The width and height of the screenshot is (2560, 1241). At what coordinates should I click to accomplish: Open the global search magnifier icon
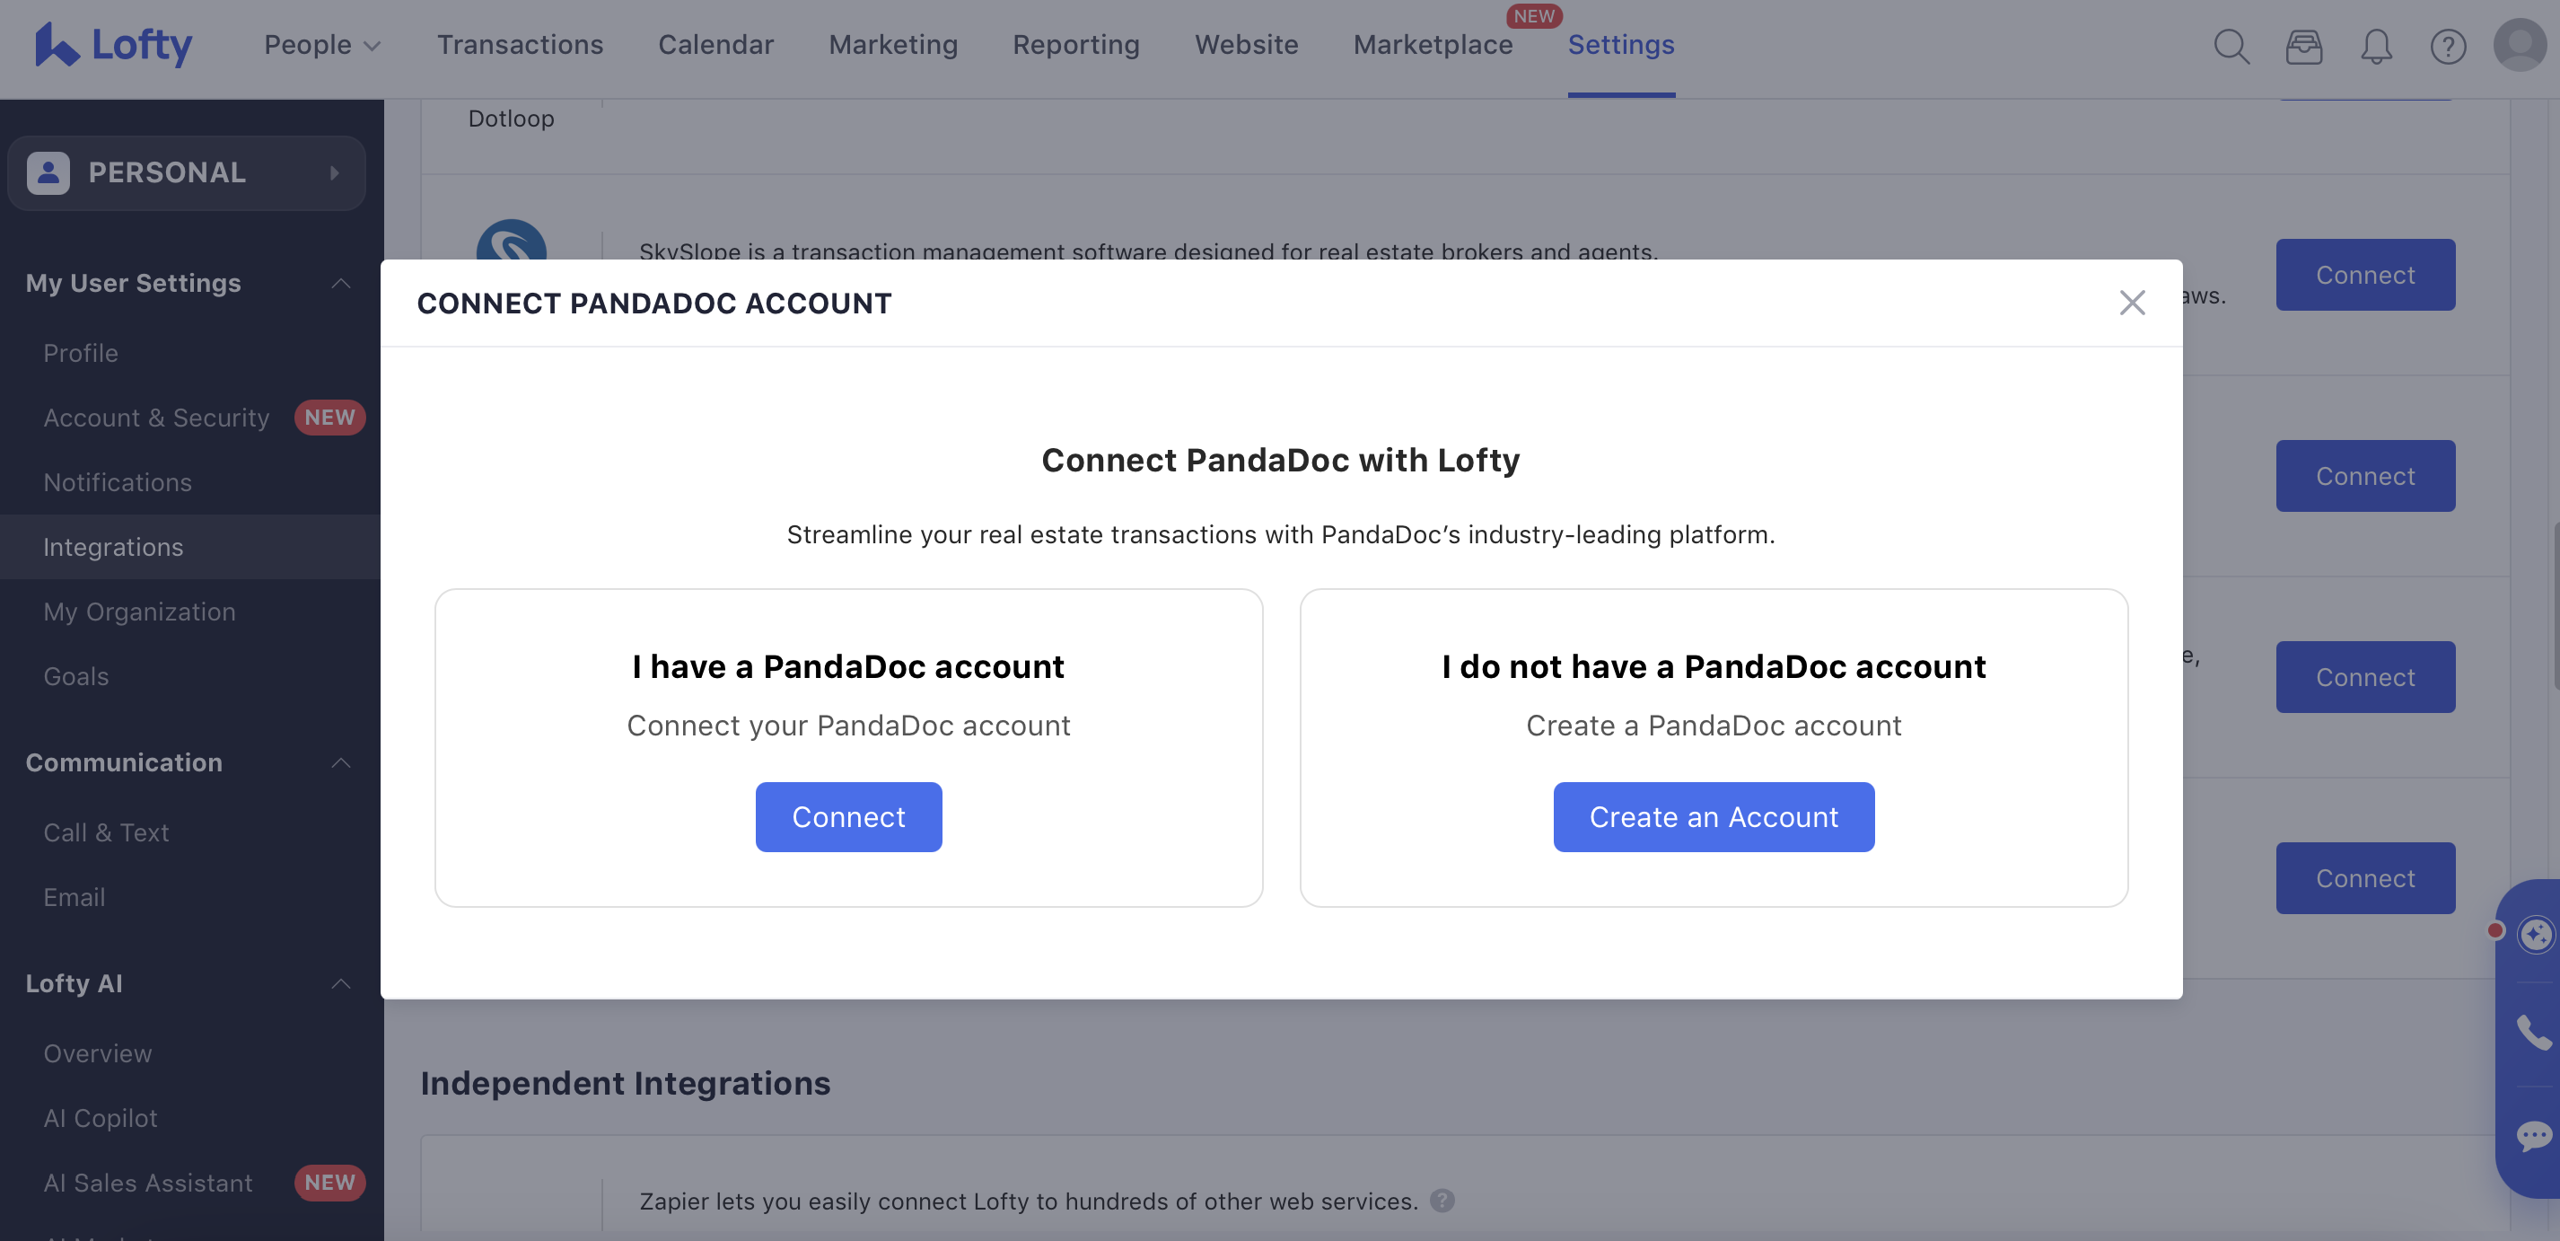pyautogui.click(x=2231, y=46)
